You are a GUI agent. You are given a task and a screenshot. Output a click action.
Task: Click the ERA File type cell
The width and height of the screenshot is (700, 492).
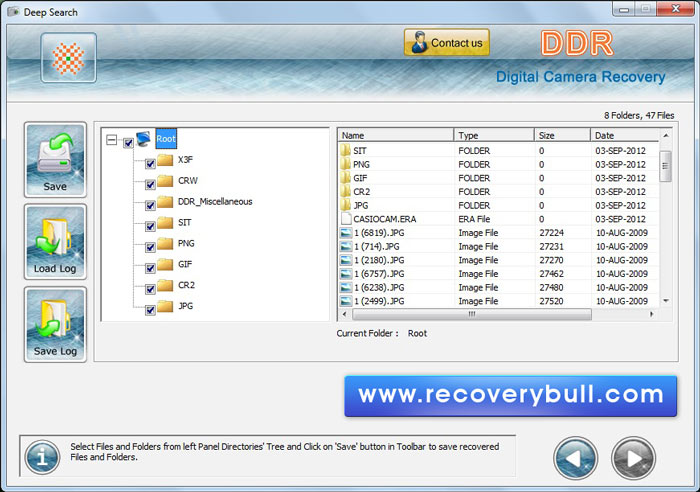[474, 219]
